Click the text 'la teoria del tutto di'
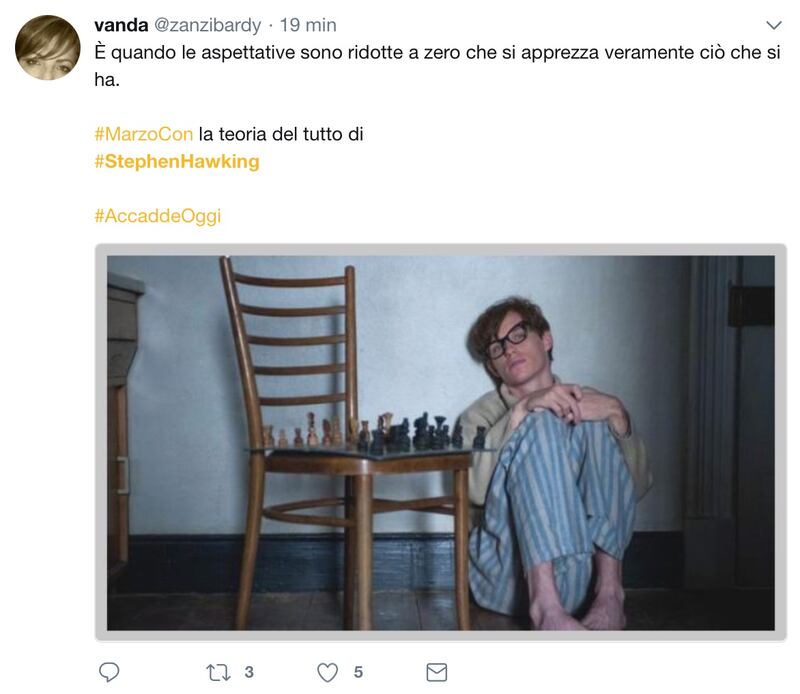Viewport: 800px width, 694px height. pos(281,134)
